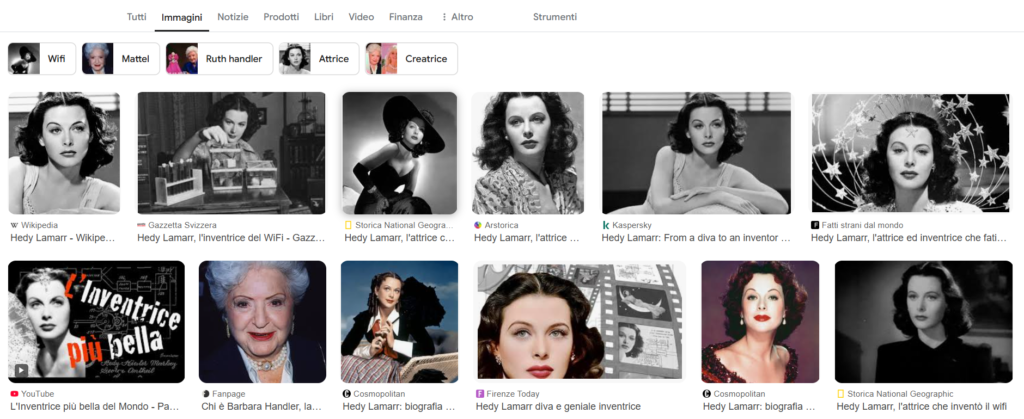
Task: Click the 'YouTube' source name text
Action: pos(38,394)
